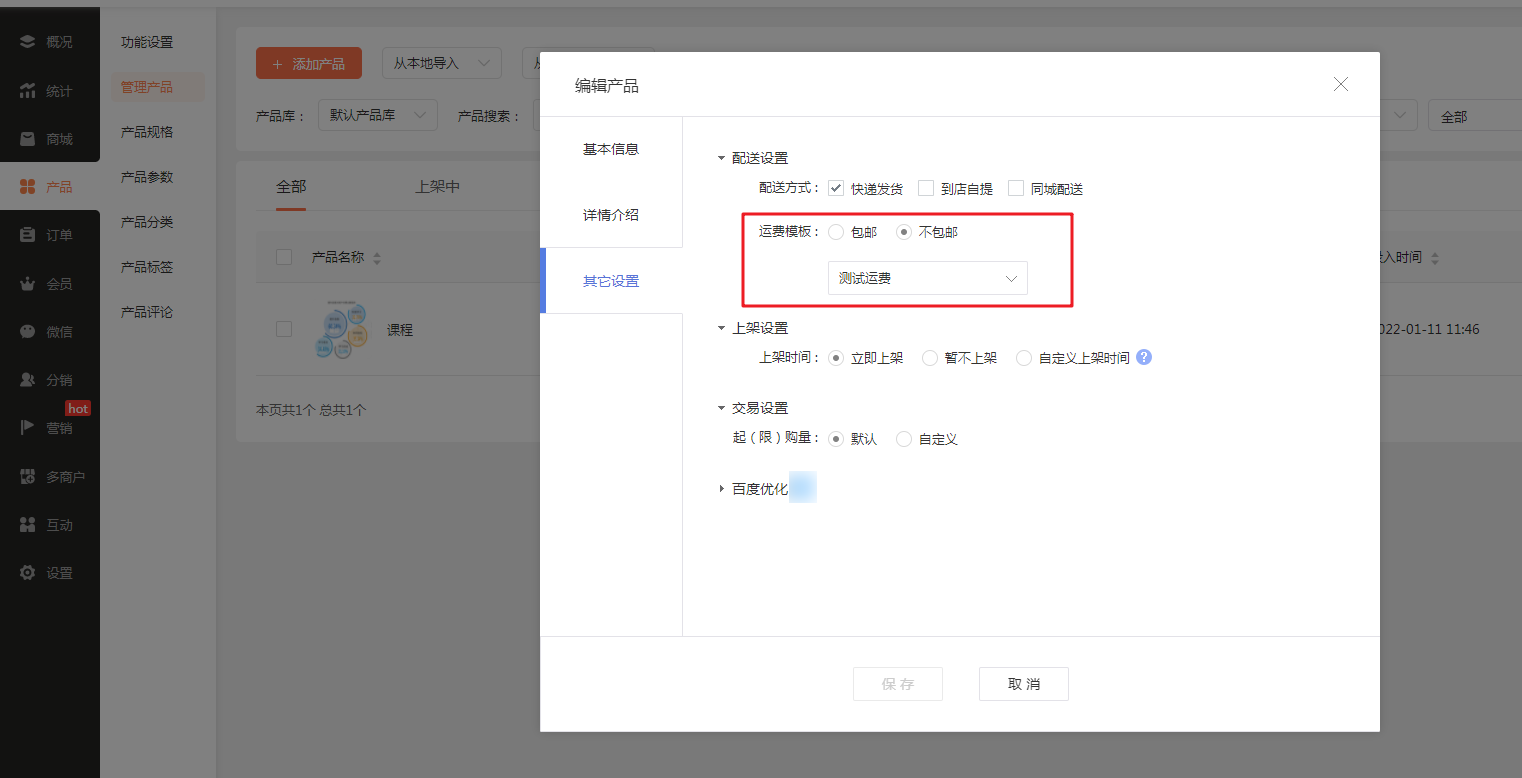Click the 商城 mall icon
This screenshot has width=1522, height=778.
(x=27, y=139)
